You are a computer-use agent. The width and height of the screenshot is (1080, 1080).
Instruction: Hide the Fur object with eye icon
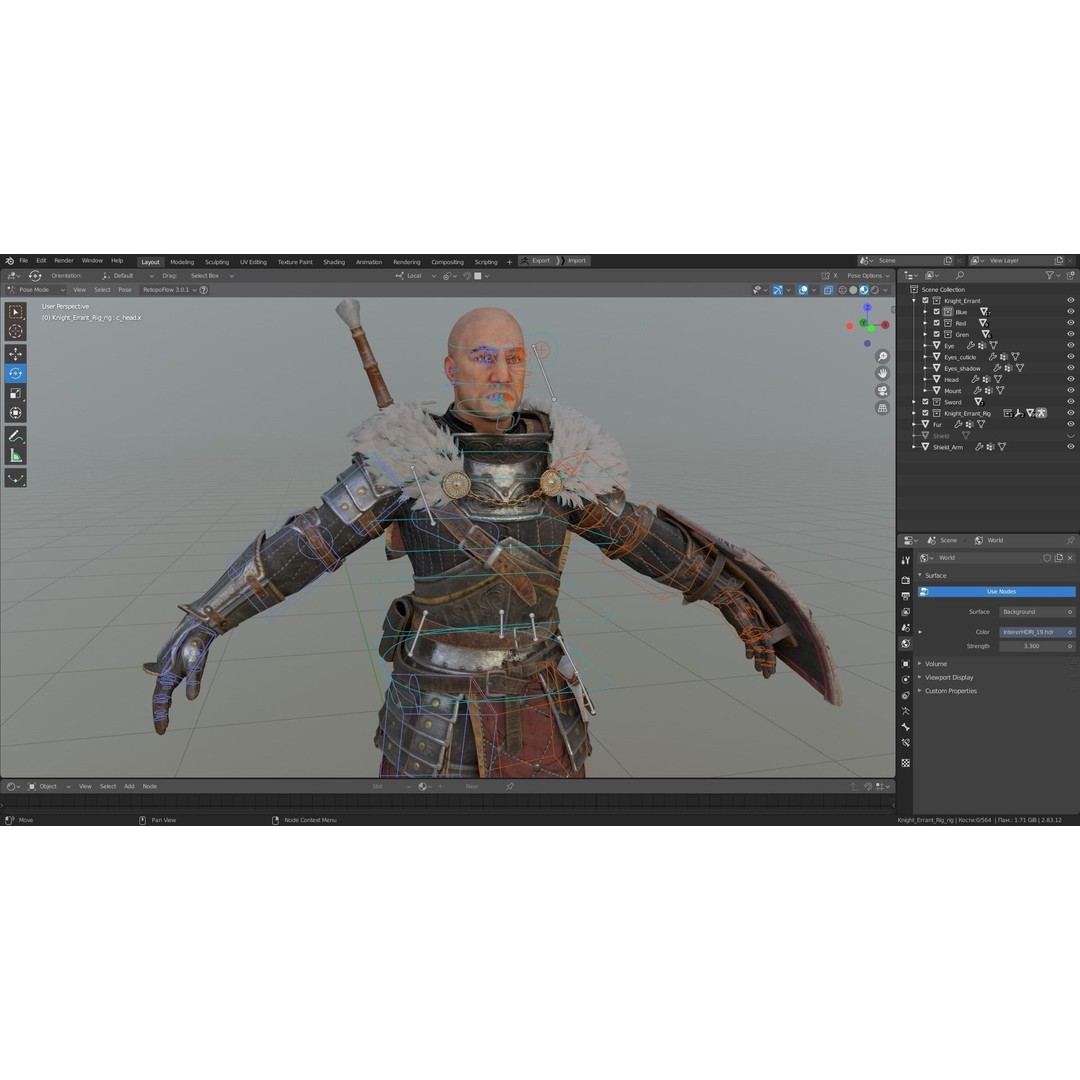pyautogui.click(x=1070, y=424)
